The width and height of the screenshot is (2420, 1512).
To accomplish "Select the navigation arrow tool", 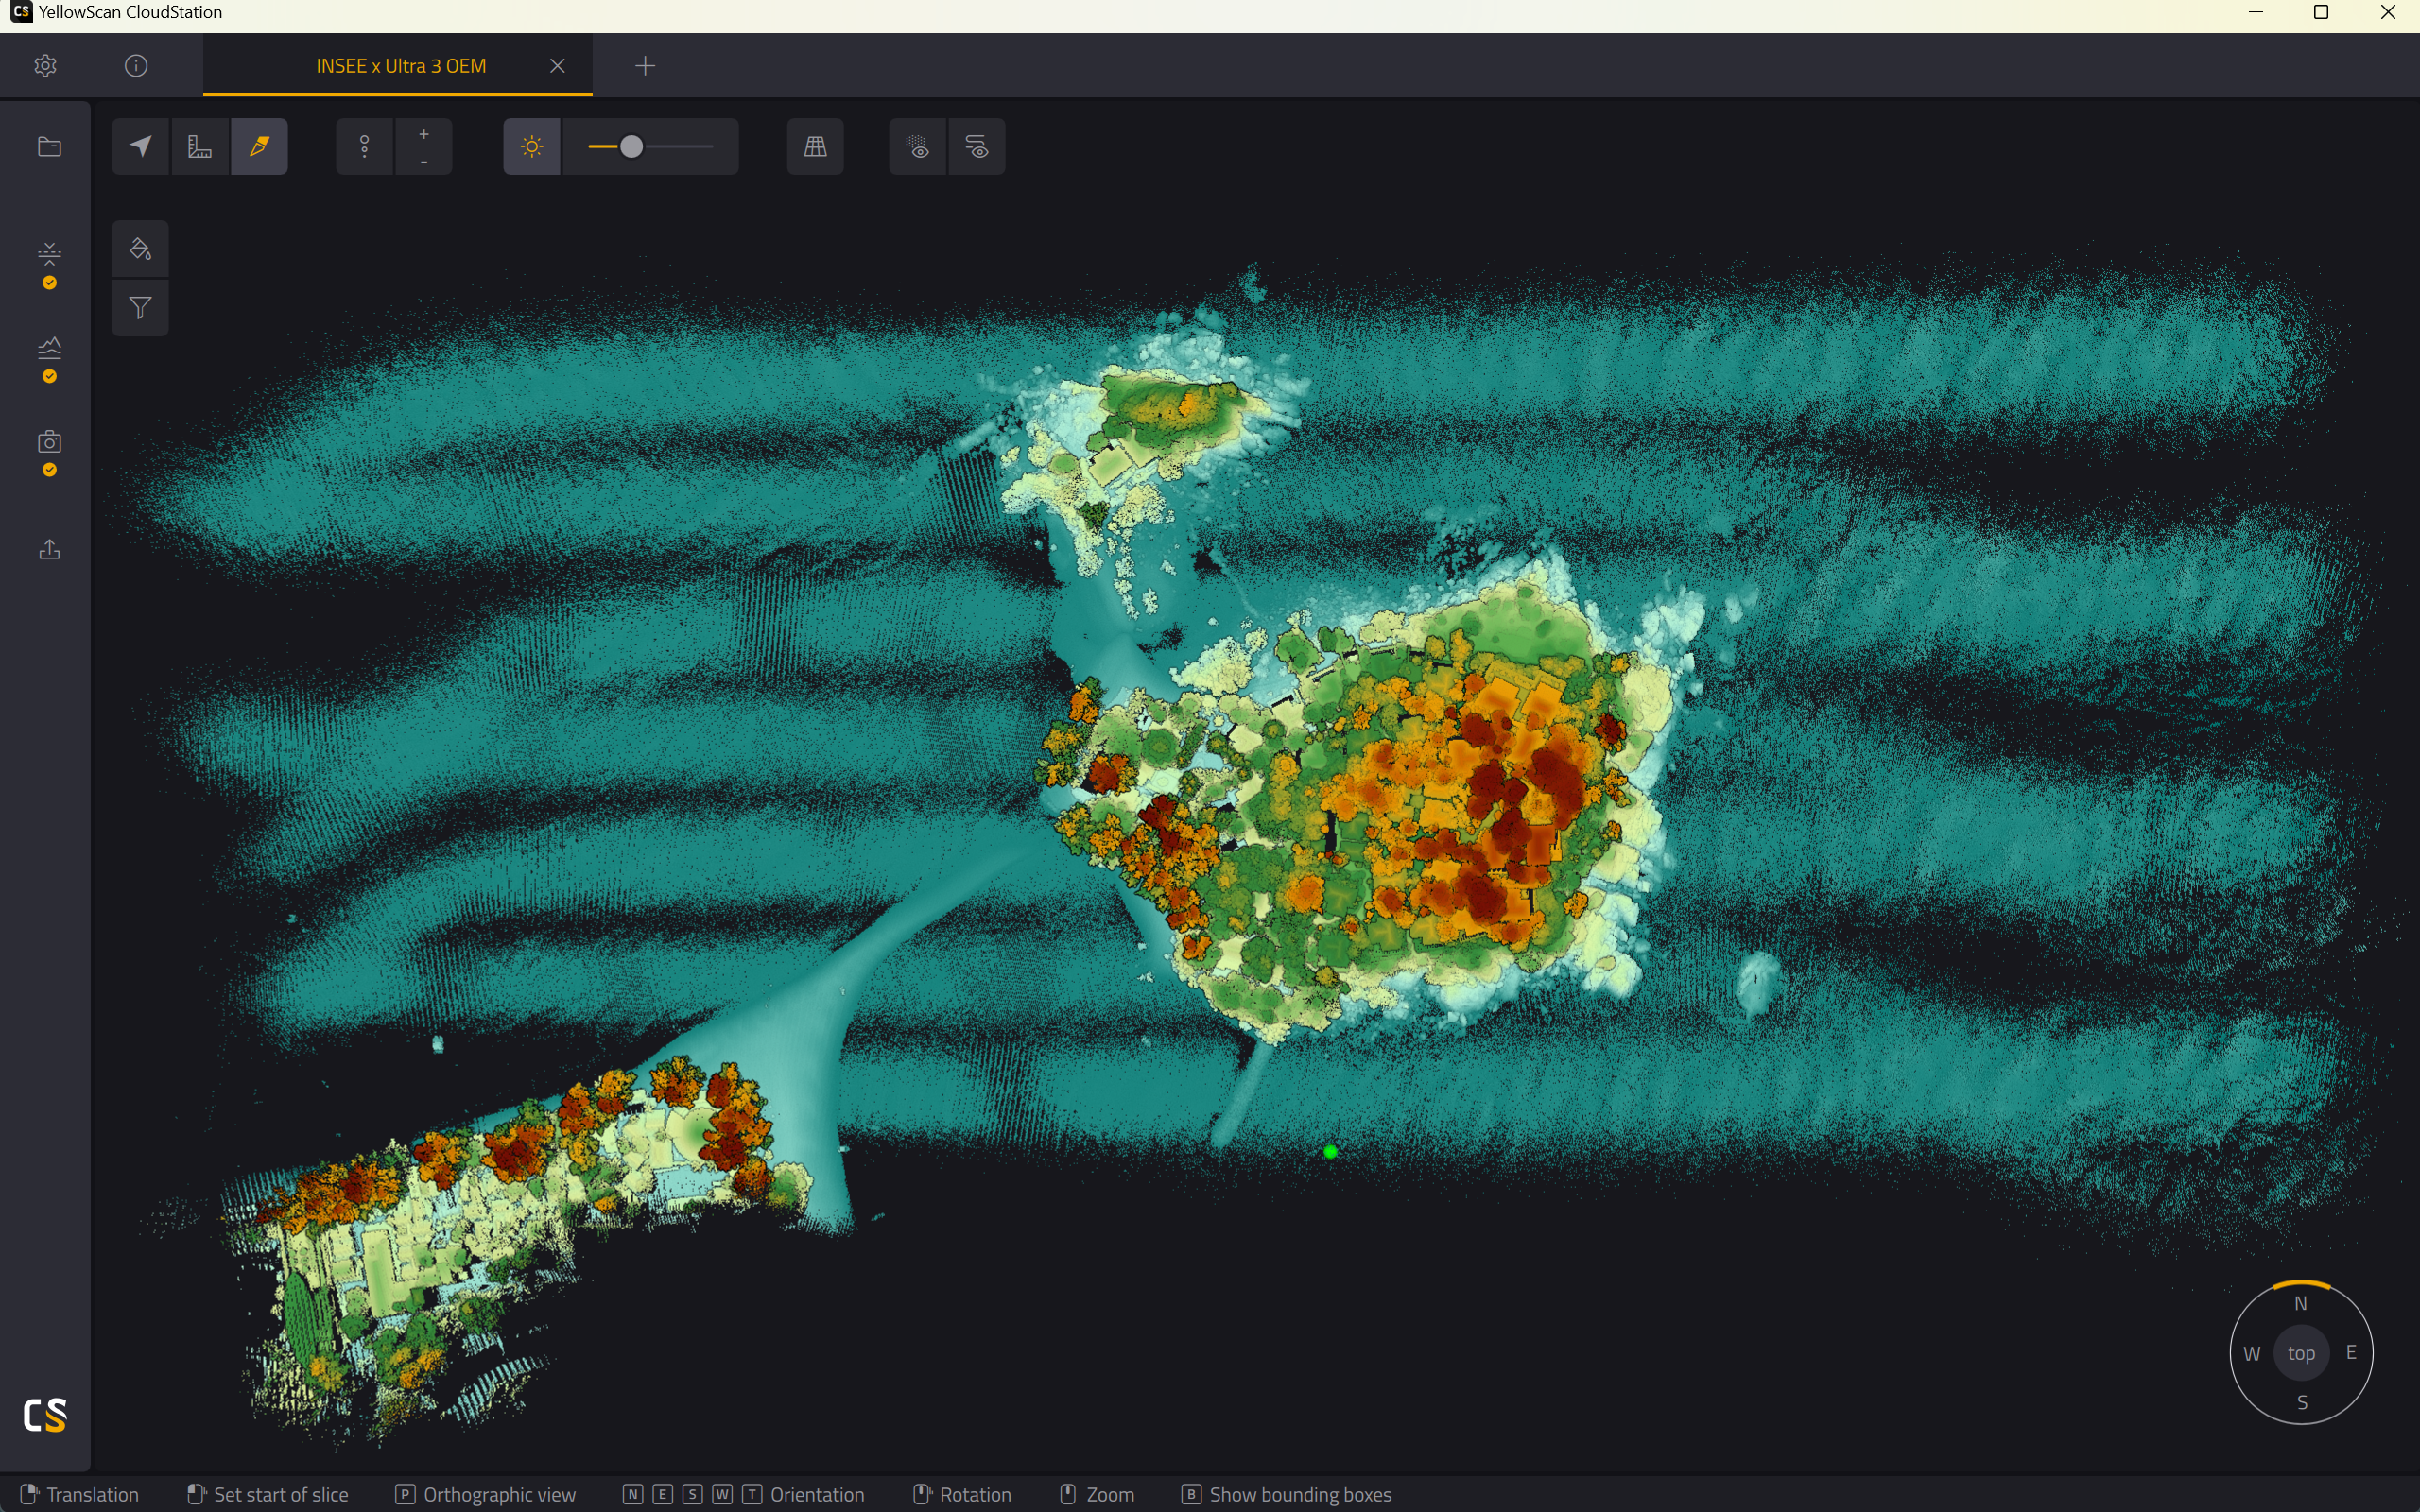I will click(x=141, y=147).
